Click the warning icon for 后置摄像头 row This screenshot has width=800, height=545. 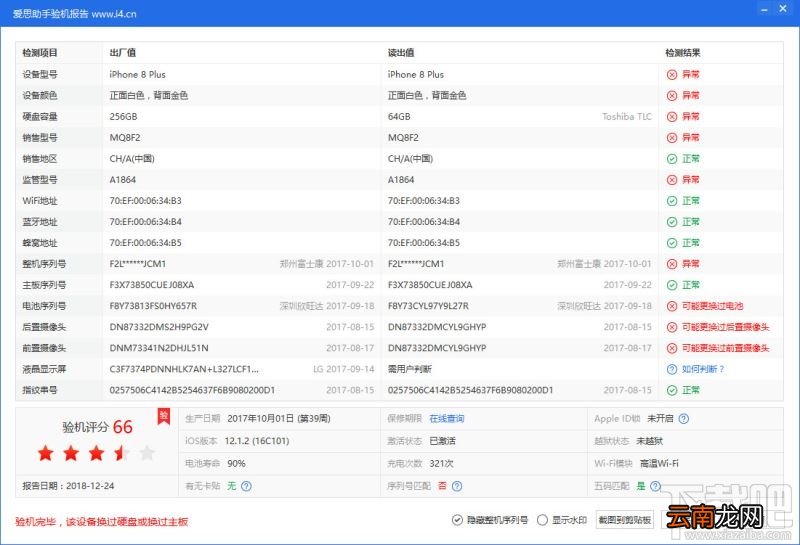coord(672,327)
